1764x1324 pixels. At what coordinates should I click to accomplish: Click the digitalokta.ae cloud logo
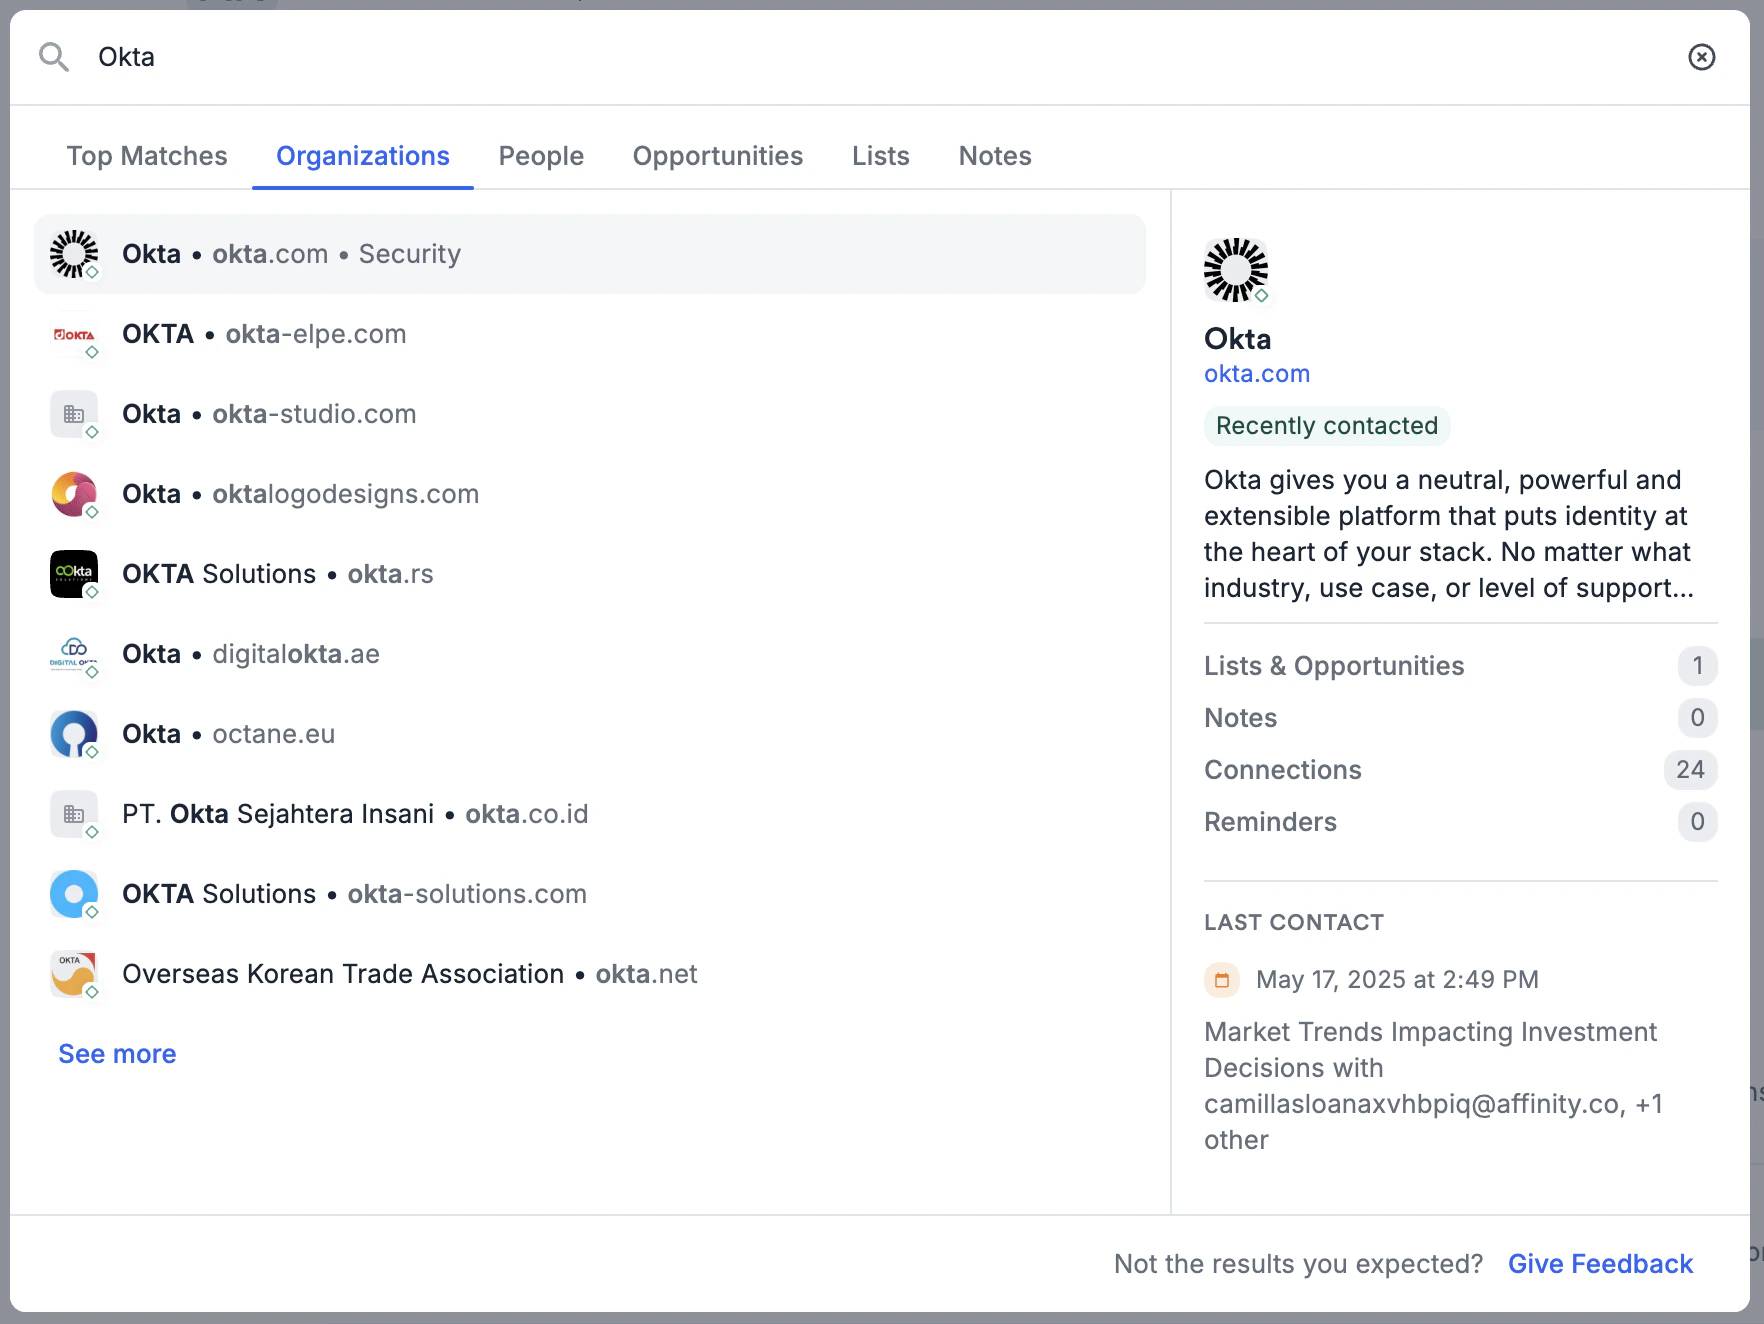tap(74, 654)
